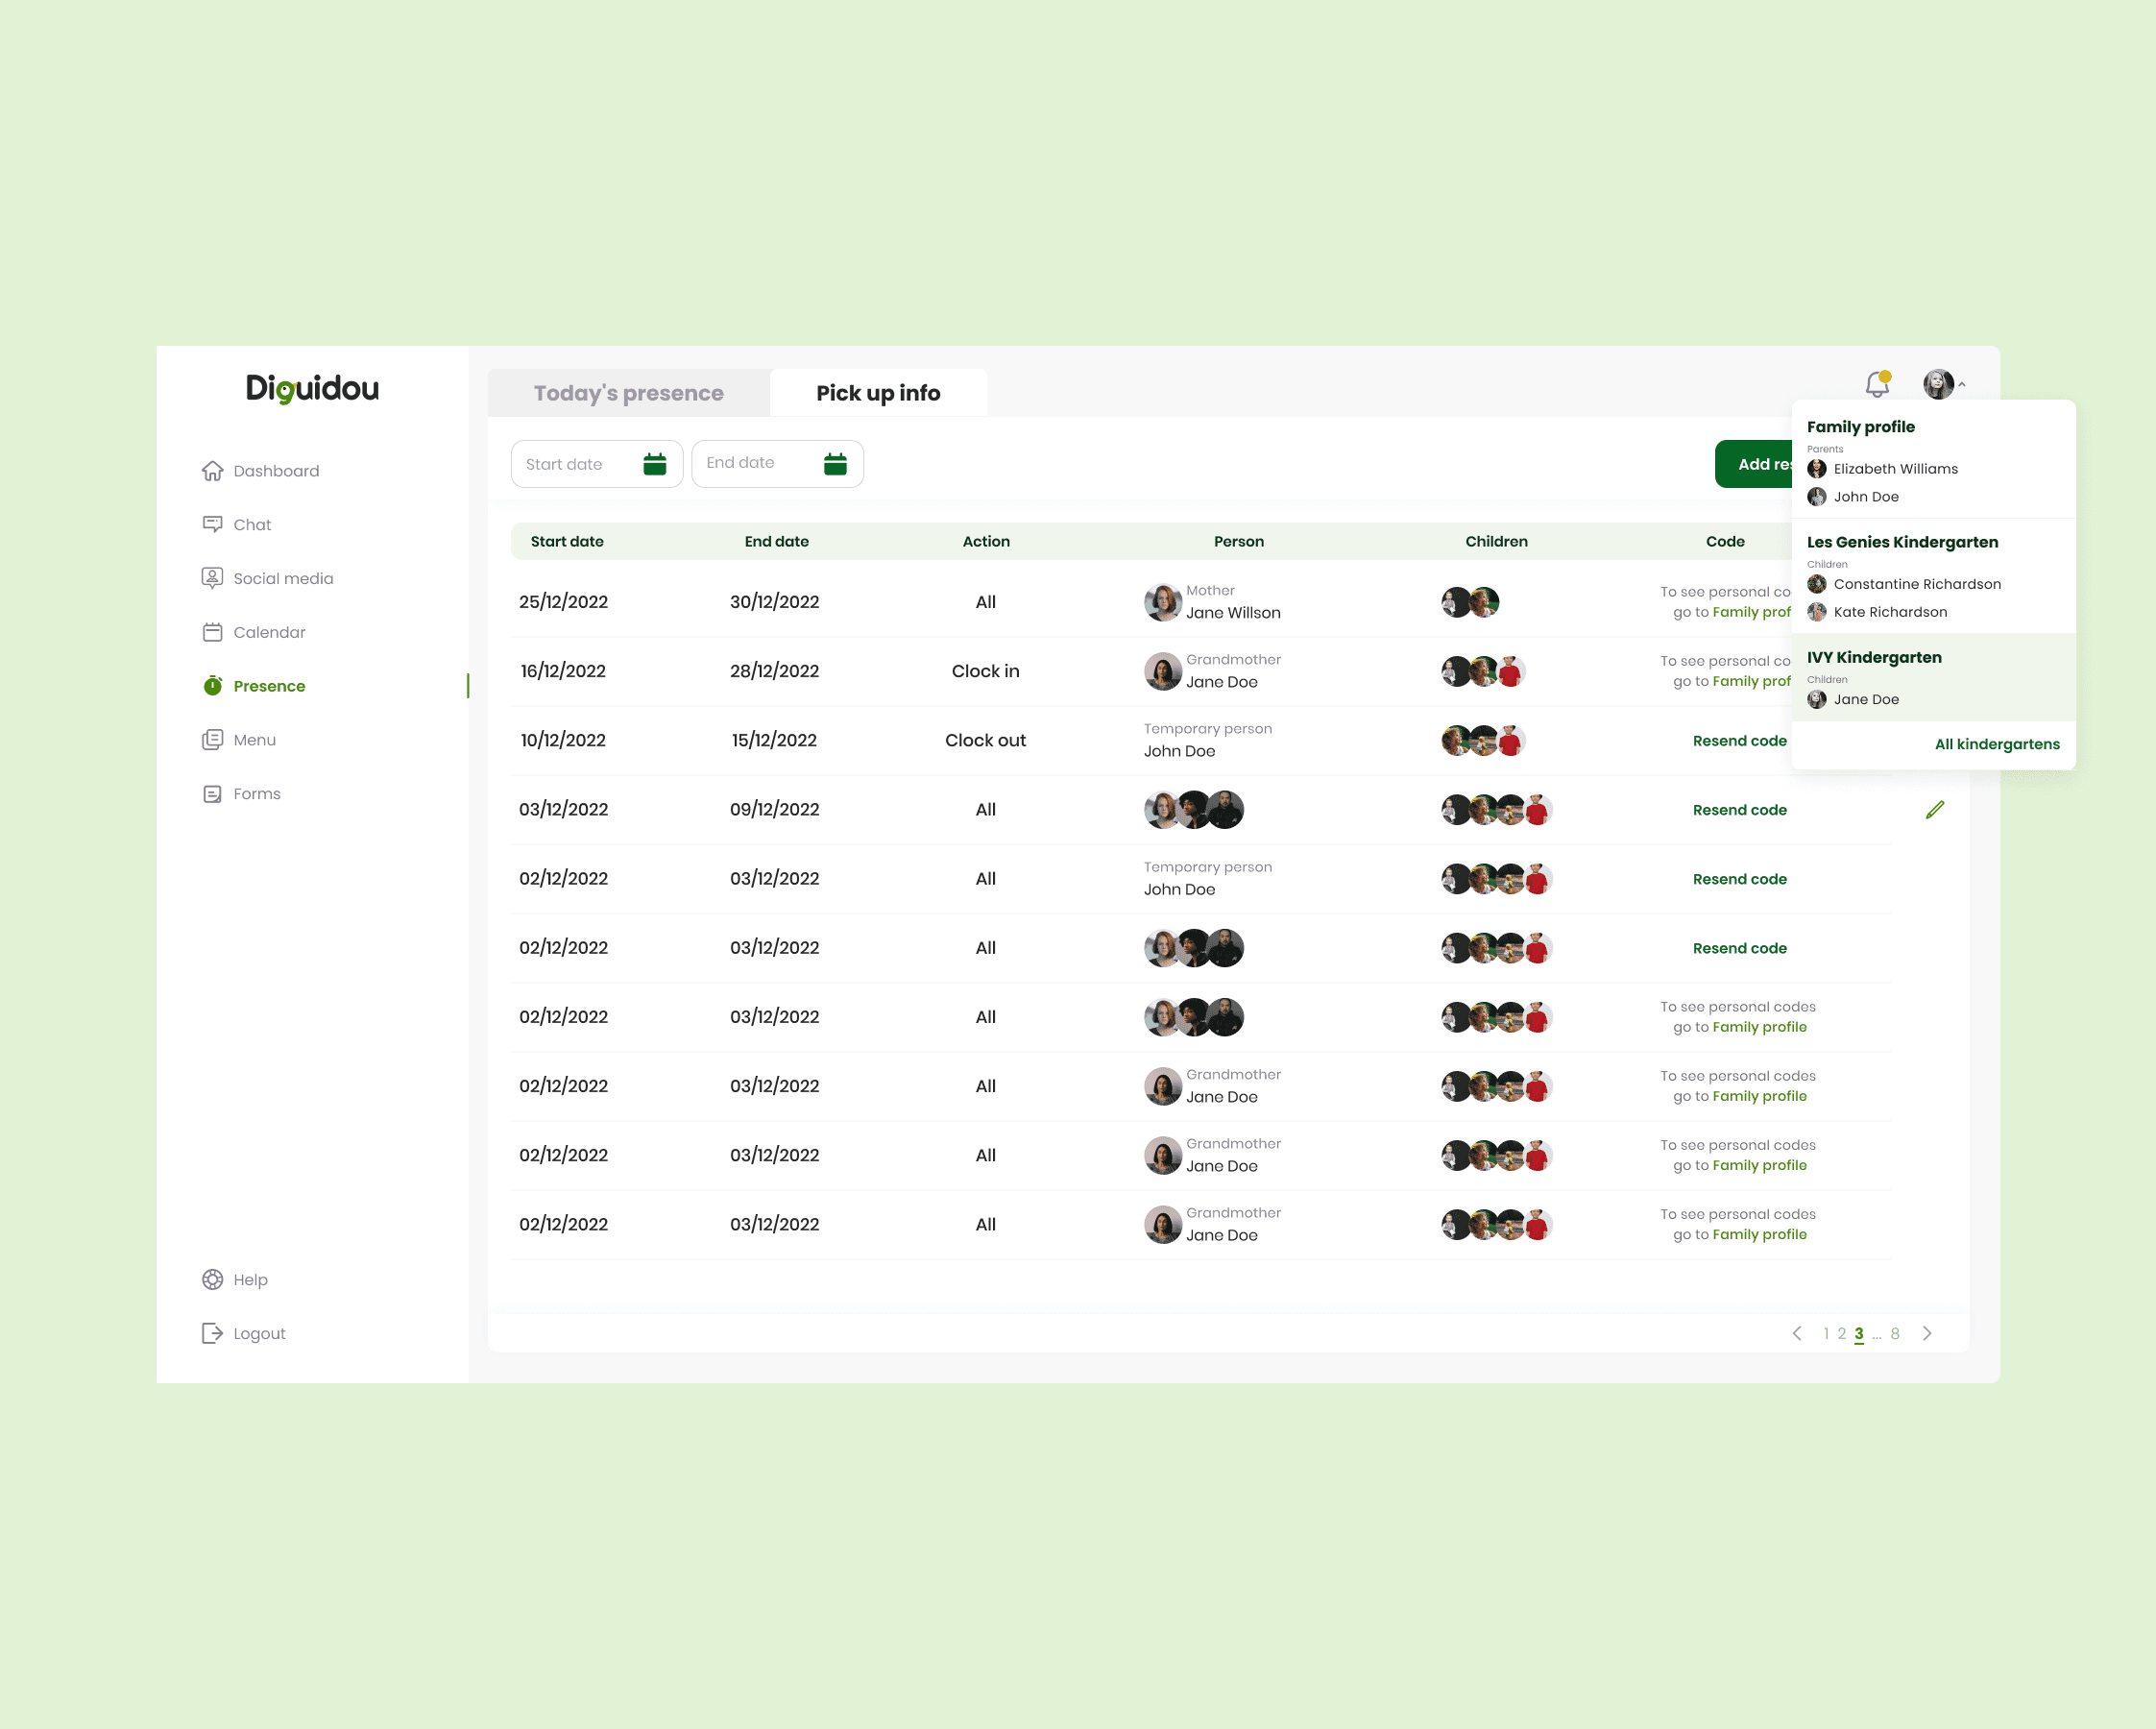
Task: Click the Help lifebuoy icon
Action: coord(212,1280)
